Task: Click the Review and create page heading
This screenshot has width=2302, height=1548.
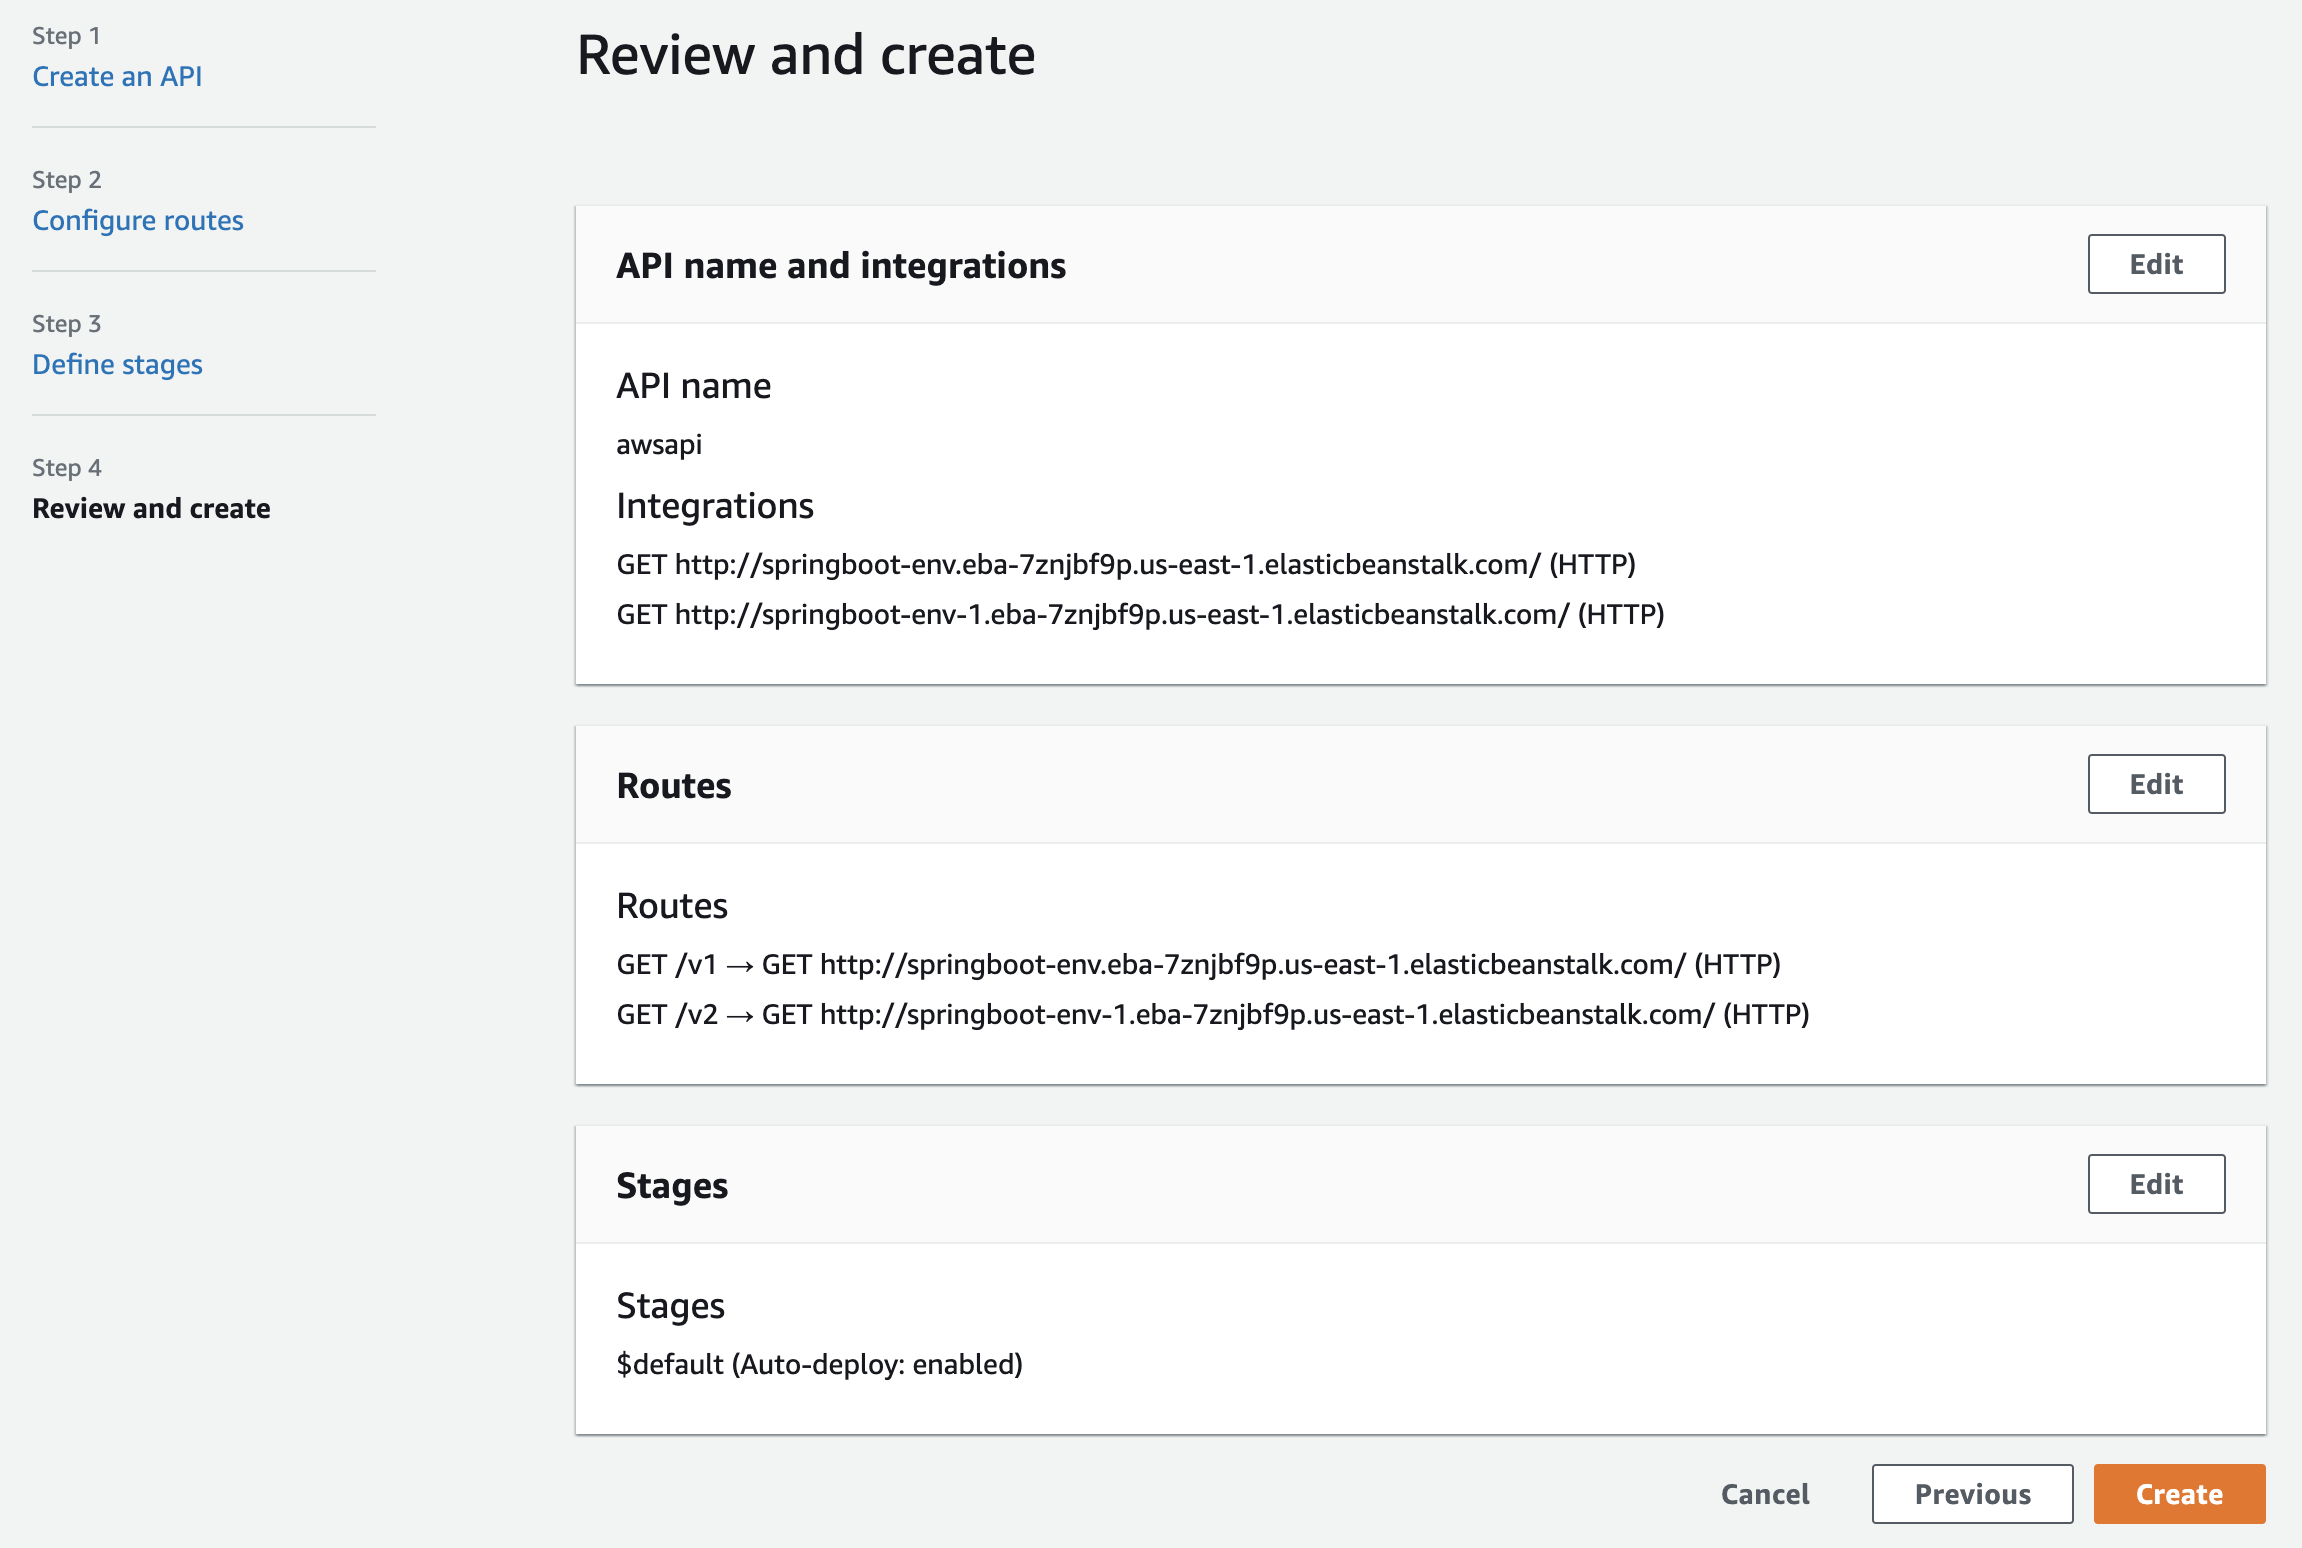Action: click(x=805, y=55)
